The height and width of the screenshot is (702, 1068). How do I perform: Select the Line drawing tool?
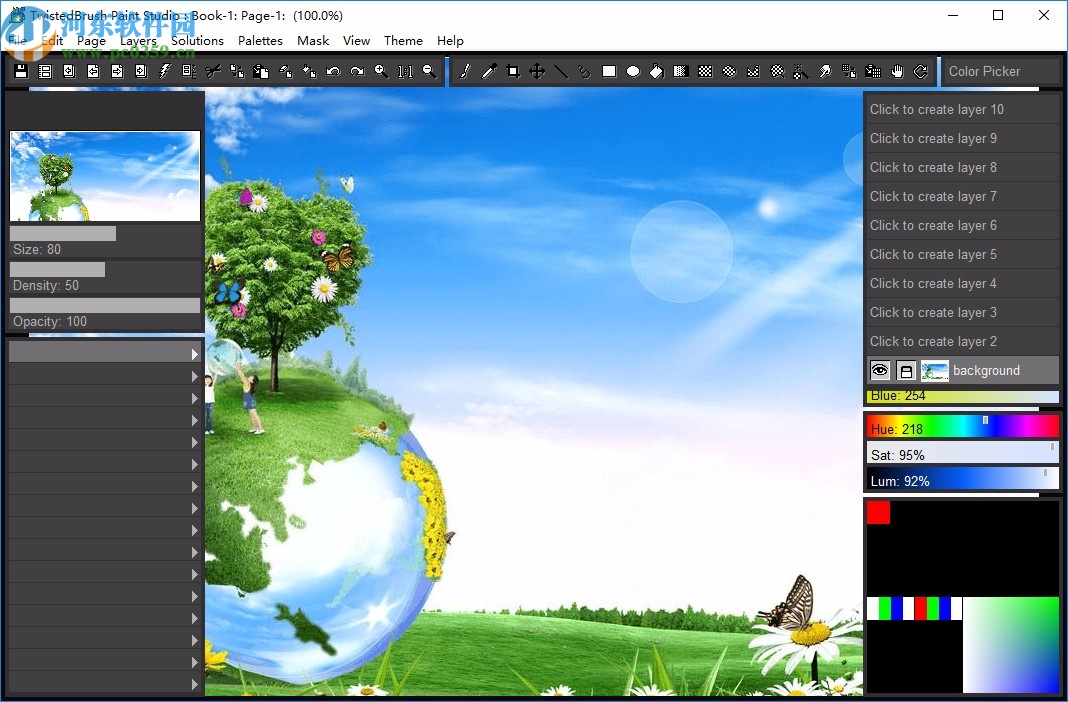click(559, 71)
